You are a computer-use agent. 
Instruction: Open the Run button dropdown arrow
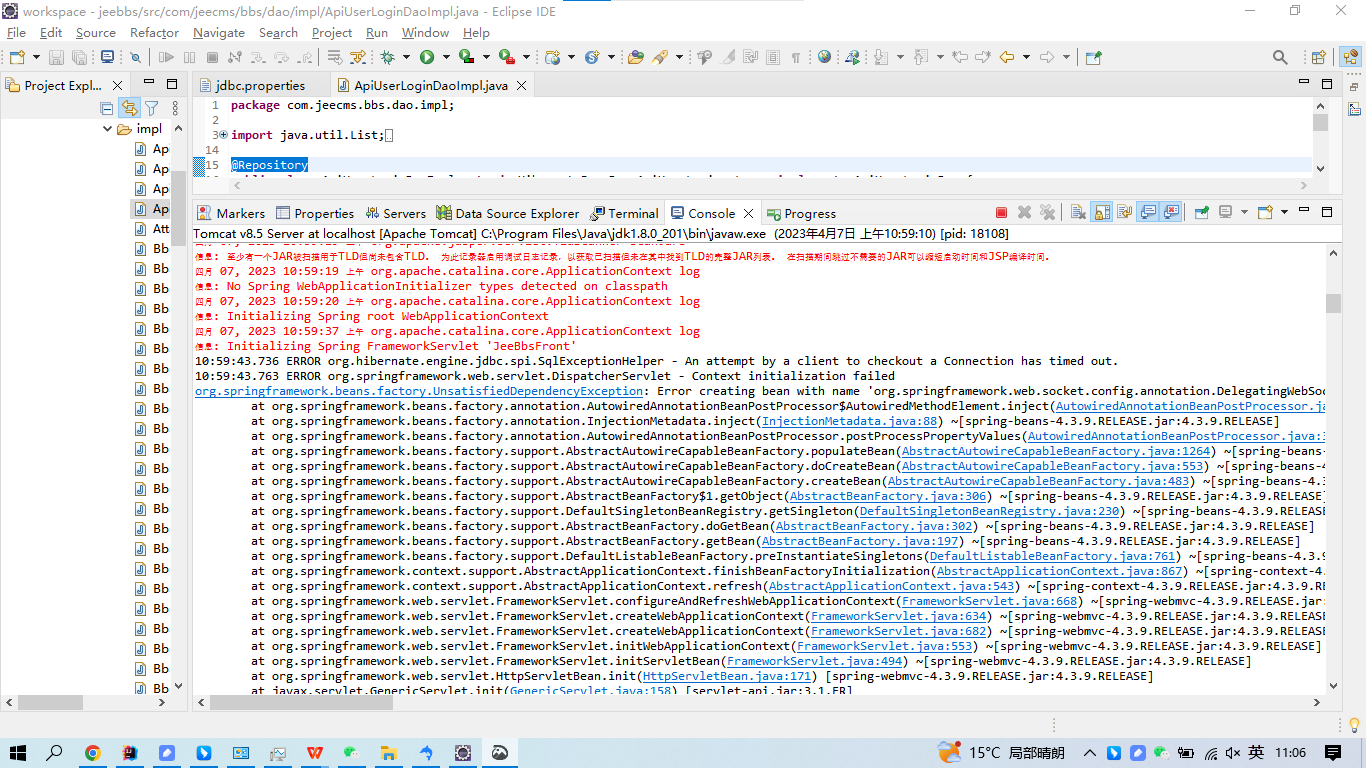click(x=444, y=58)
